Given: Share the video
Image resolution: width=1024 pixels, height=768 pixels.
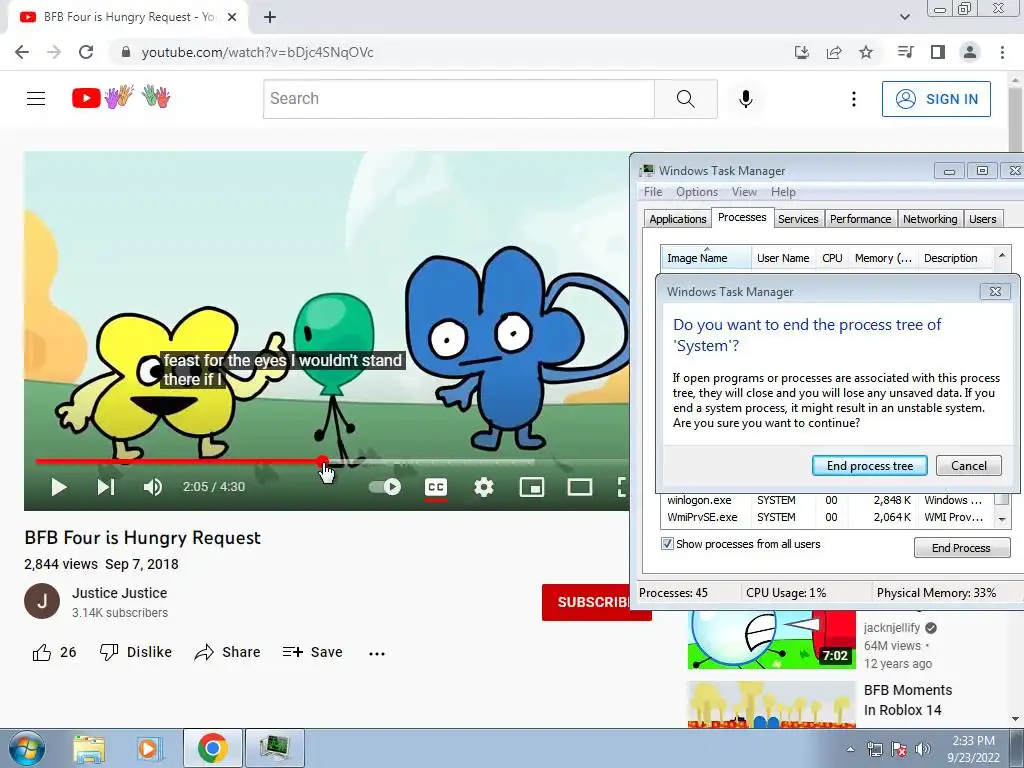Looking at the screenshot, I should point(227,652).
